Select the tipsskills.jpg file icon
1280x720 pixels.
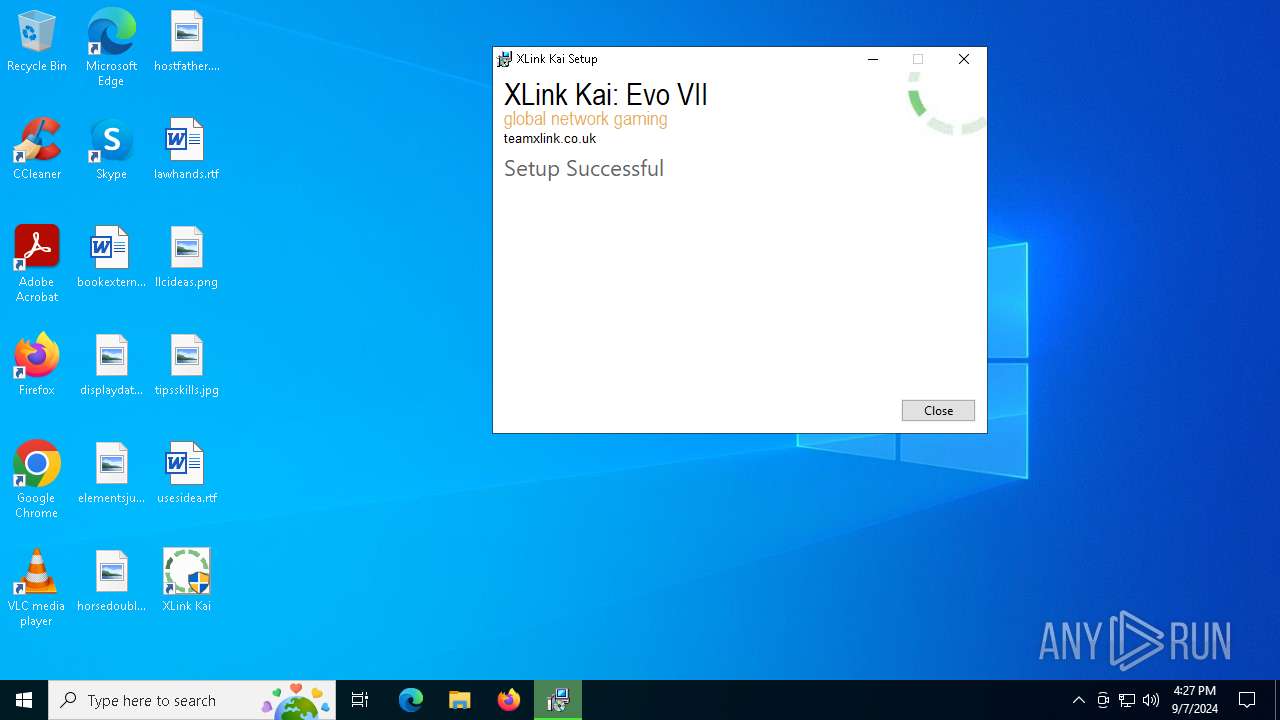pos(187,366)
